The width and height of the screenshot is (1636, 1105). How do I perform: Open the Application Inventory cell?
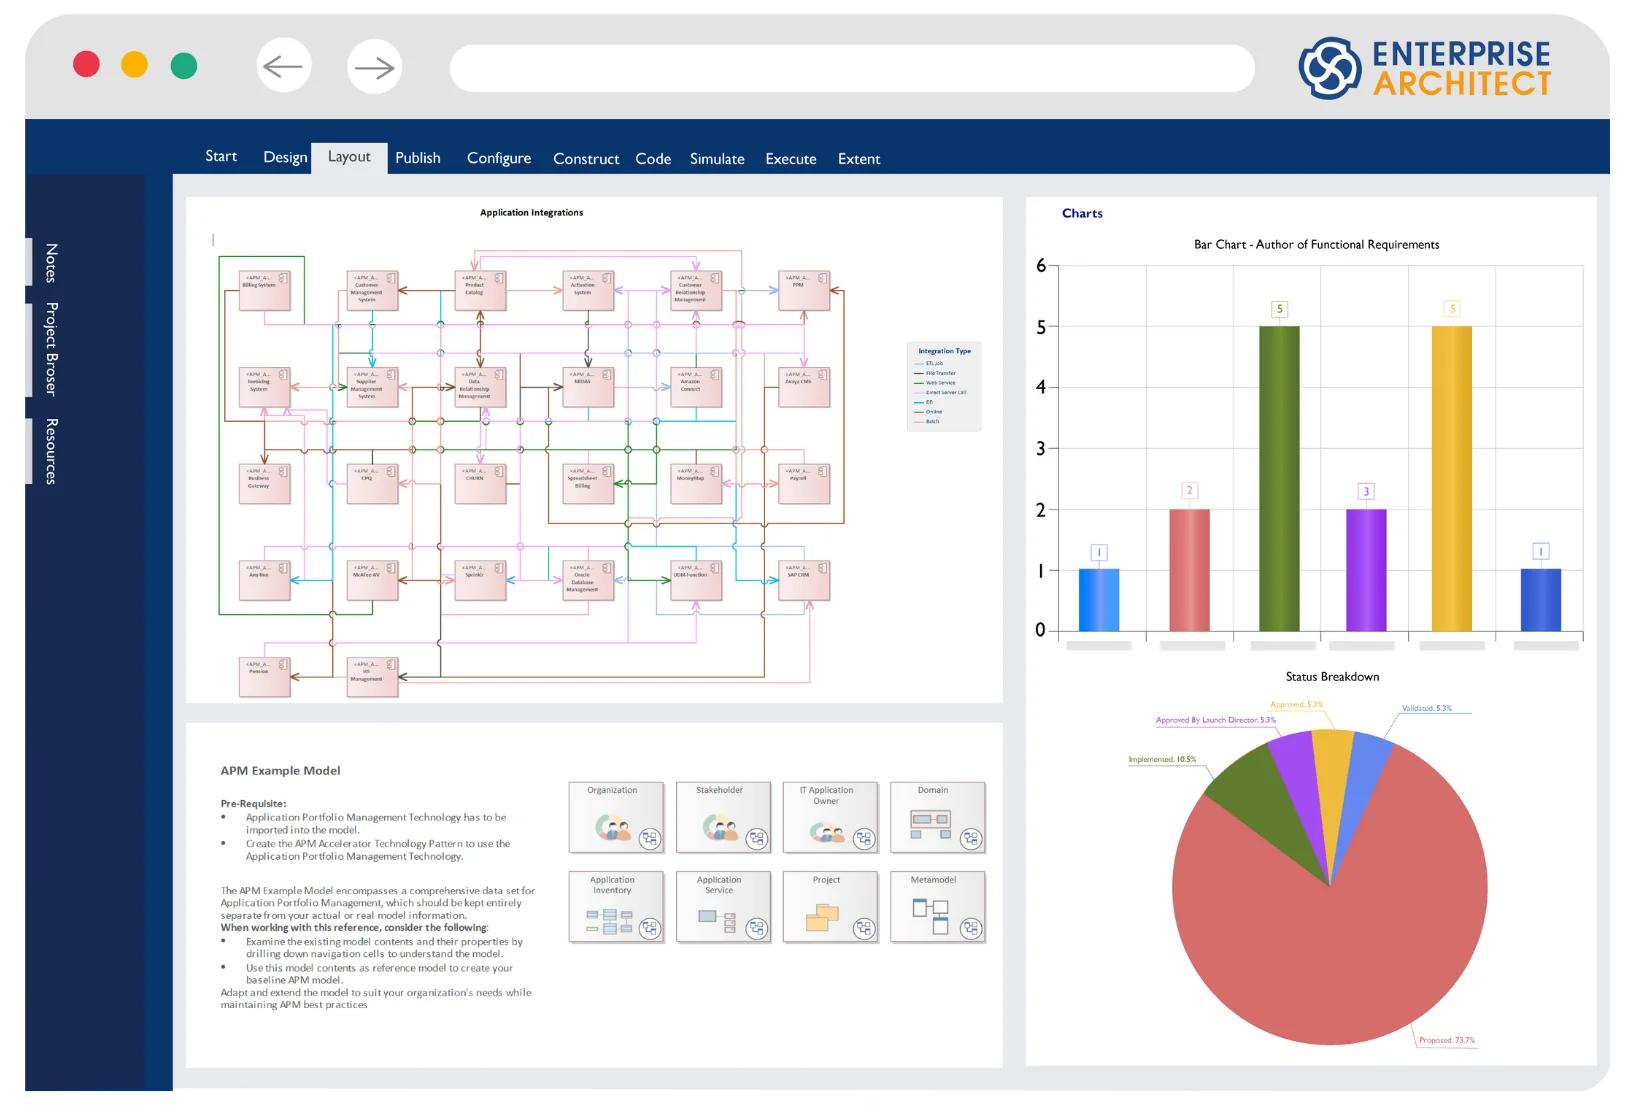click(x=615, y=907)
